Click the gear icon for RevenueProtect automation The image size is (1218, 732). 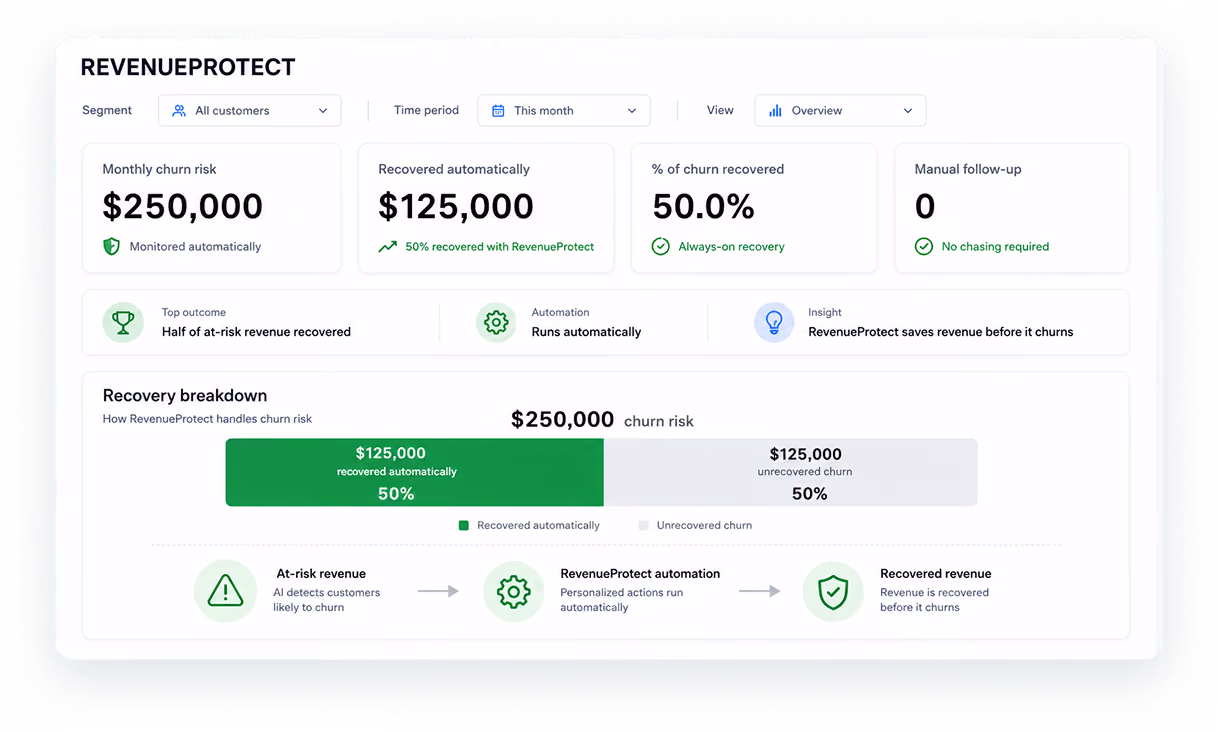[x=514, y=591]
